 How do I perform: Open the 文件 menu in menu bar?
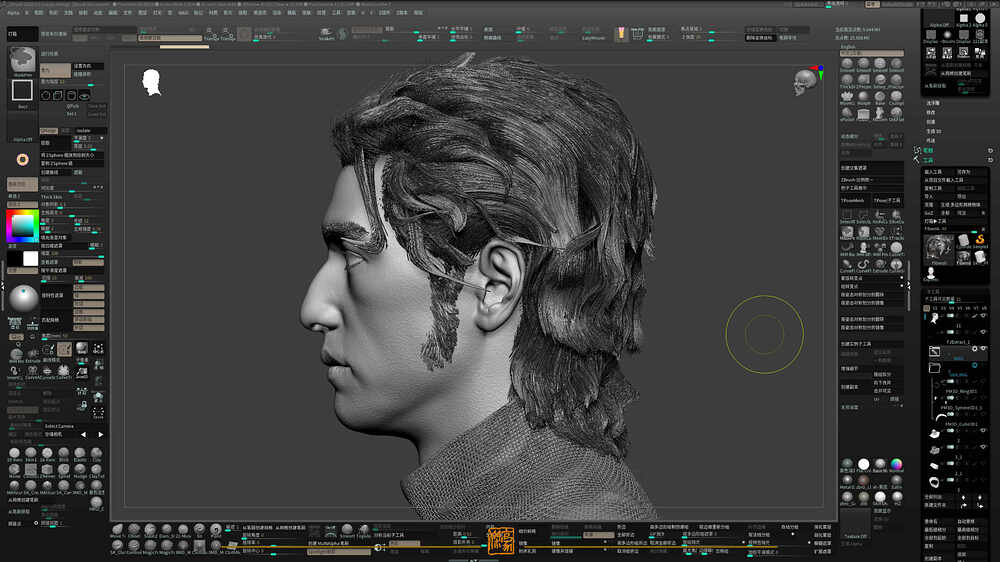pyautogui.click(x=128, y=12)
